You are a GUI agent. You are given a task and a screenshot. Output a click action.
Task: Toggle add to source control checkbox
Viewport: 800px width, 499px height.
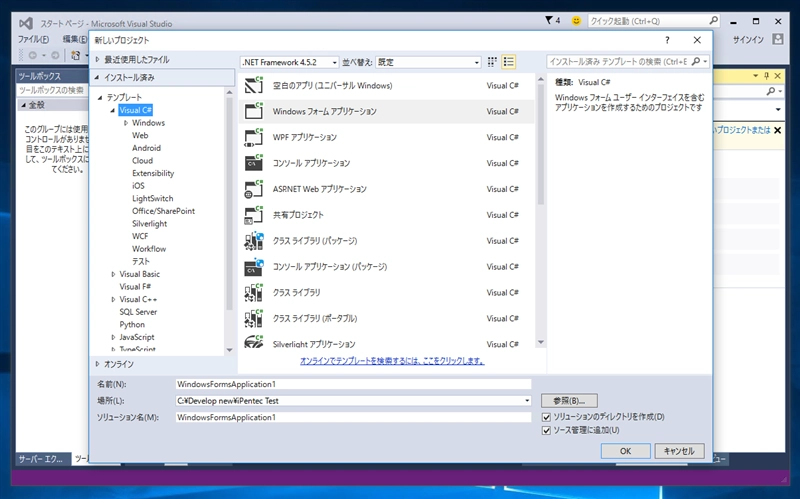(x=546, y=430)
